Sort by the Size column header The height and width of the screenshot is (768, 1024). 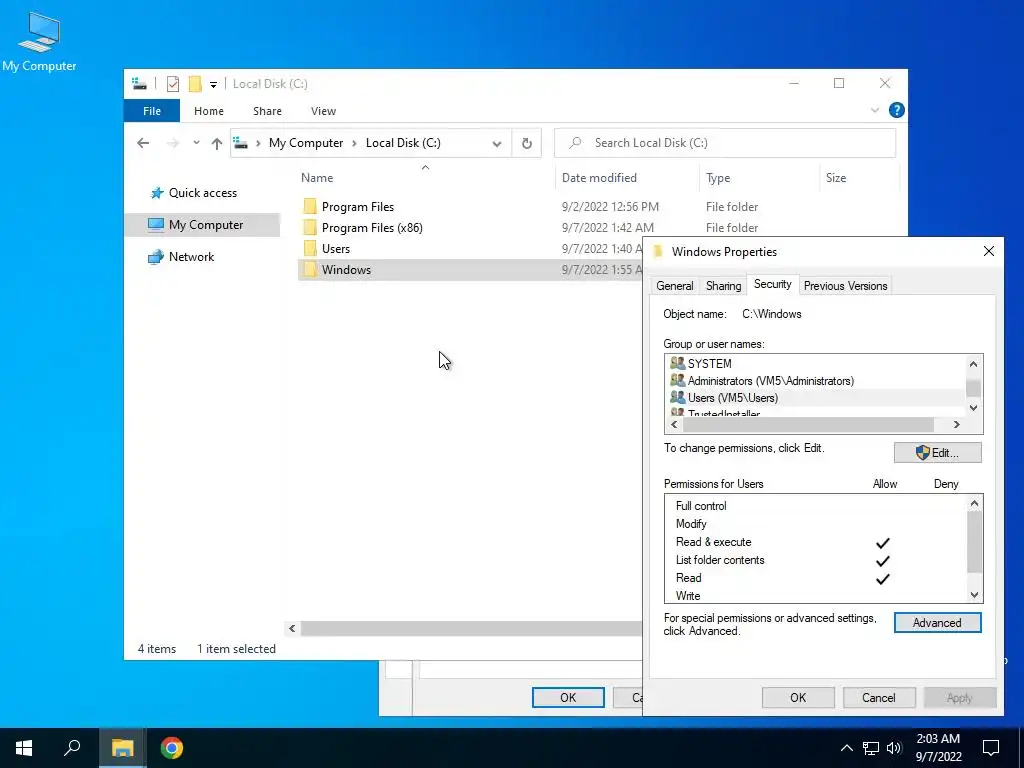coord(859,178)
